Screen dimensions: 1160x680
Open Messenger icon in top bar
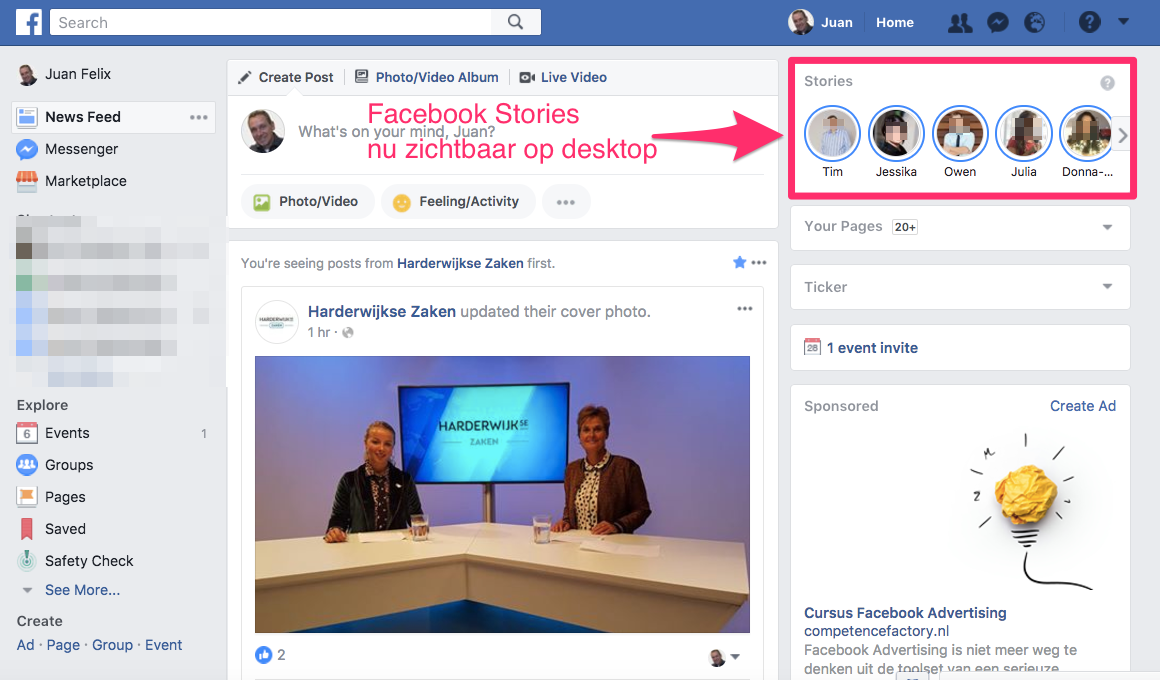(997, 22)
